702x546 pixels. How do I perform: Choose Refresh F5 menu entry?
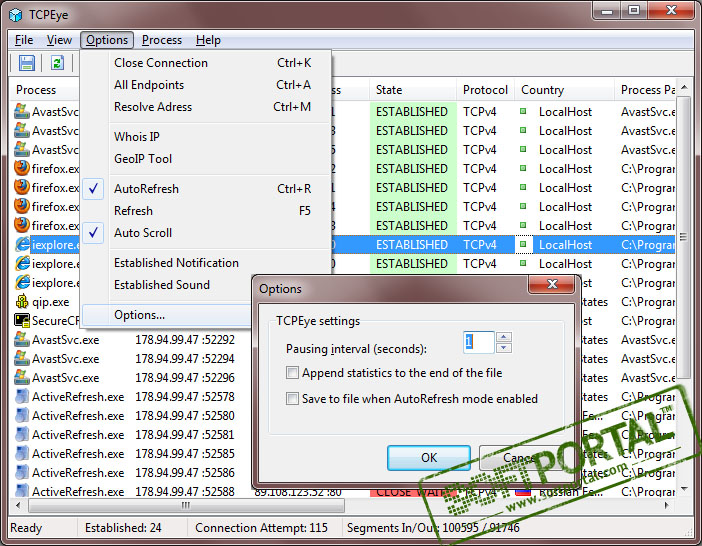pyautogui.click(x=206, y=211)
